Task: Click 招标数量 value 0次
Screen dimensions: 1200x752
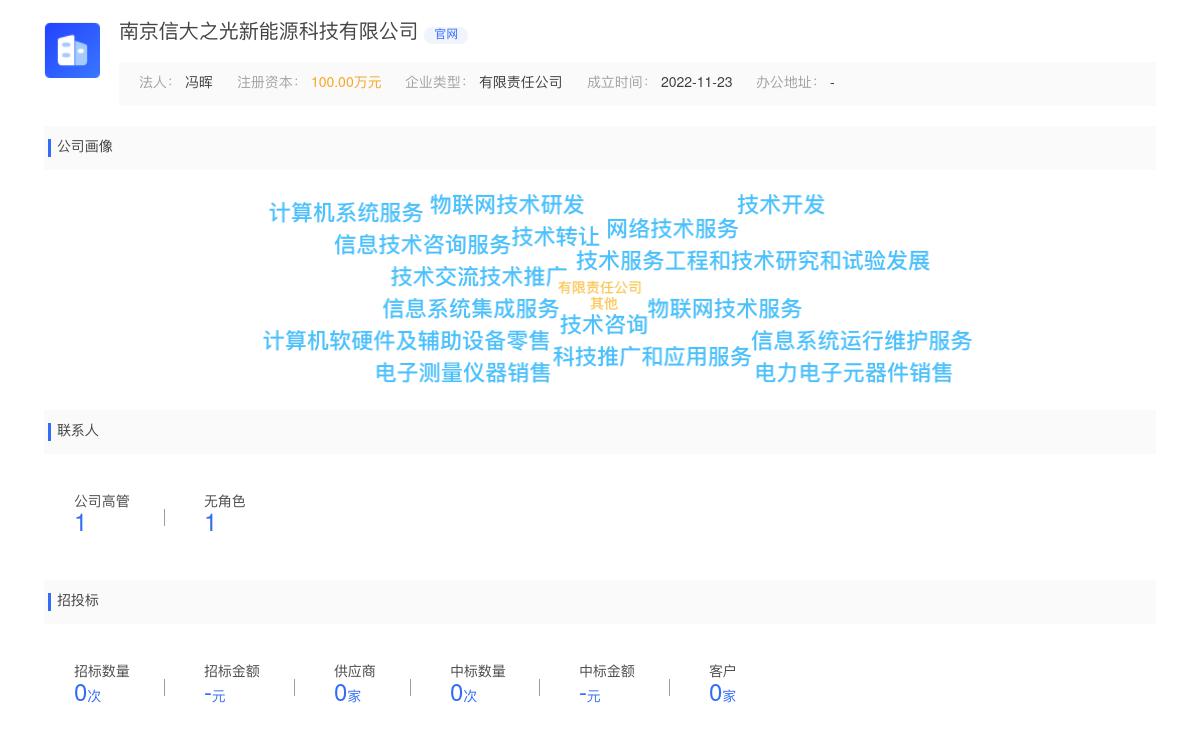Action: 88,694
